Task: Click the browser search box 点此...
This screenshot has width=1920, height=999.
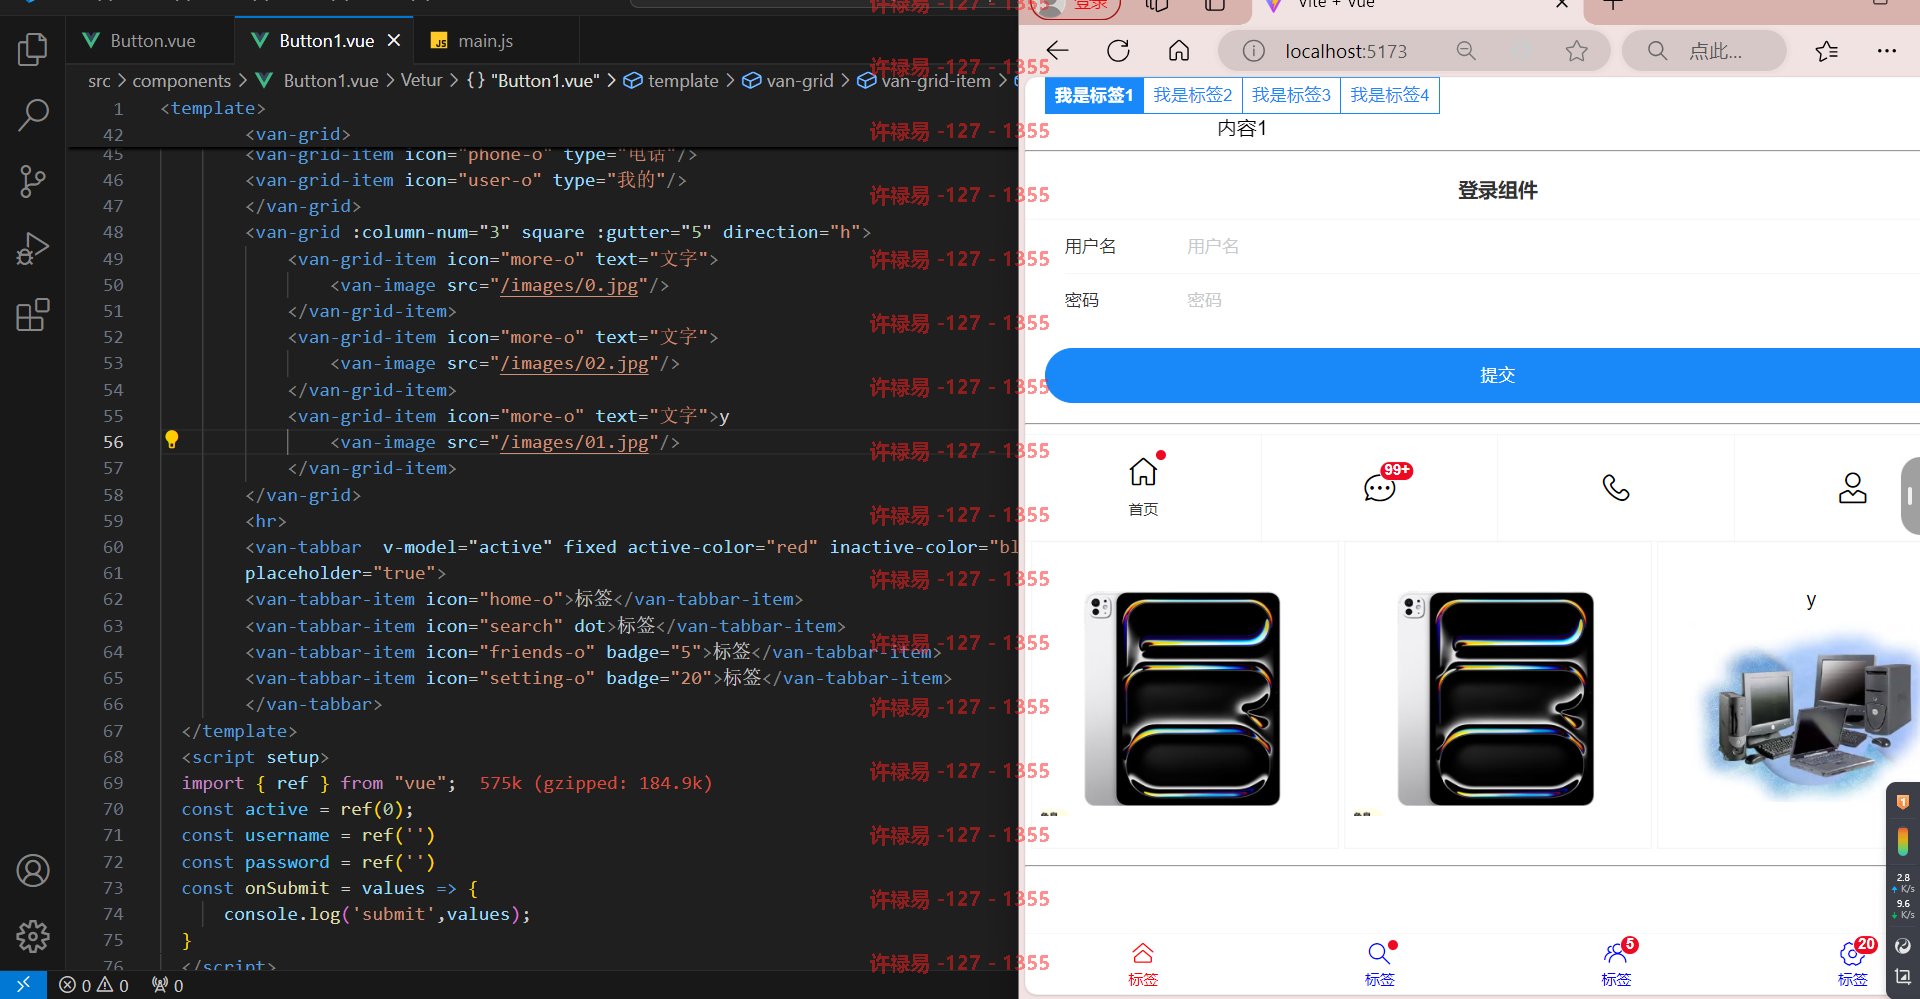Action: coord(1705,51)
